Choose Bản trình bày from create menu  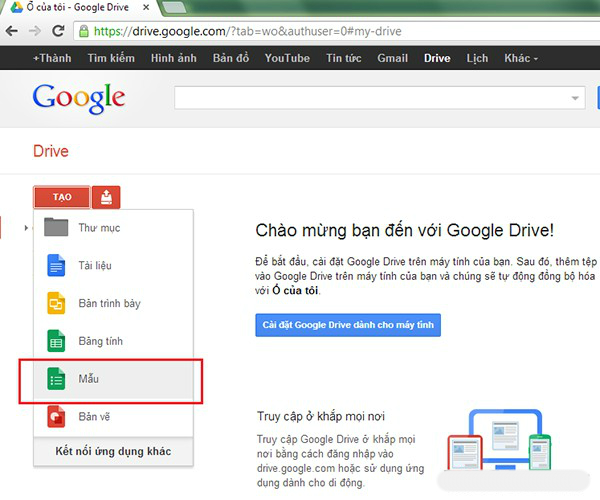click(113, 303)
